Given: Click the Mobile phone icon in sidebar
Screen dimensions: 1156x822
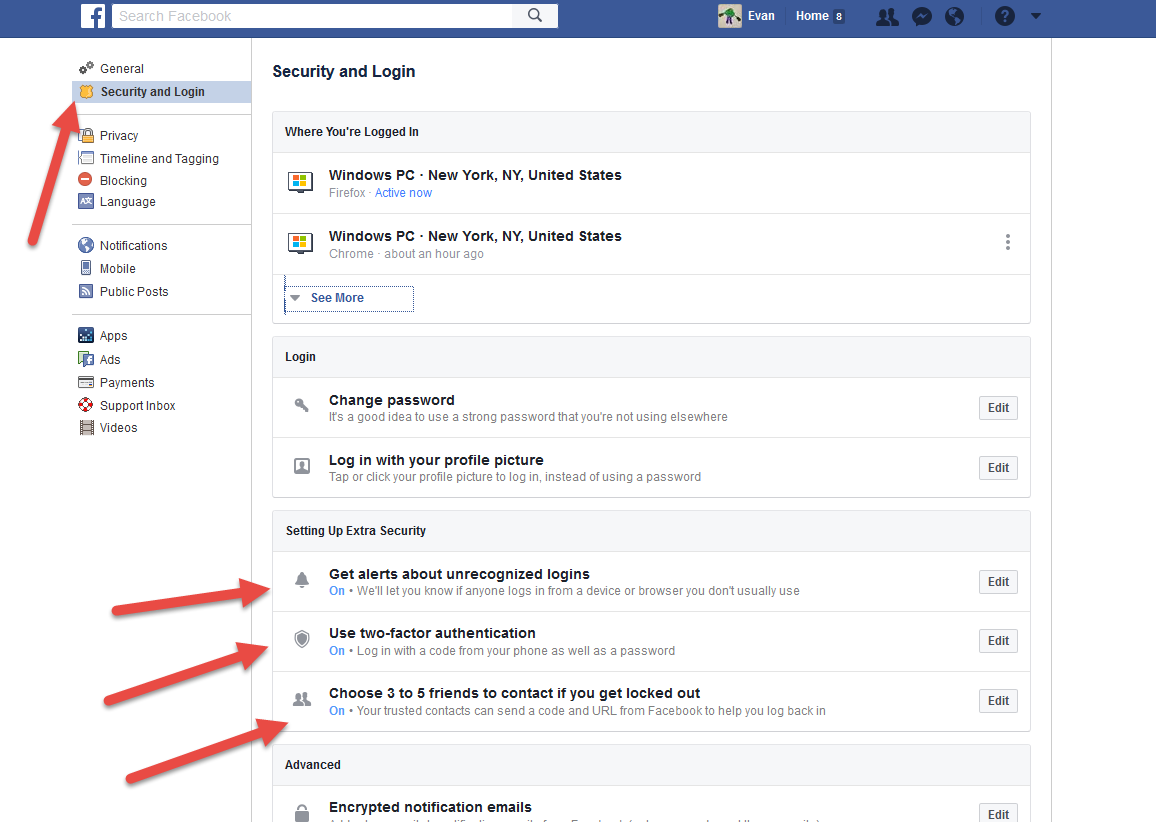Looking at the screenshot, I should (x=86, y=268).
